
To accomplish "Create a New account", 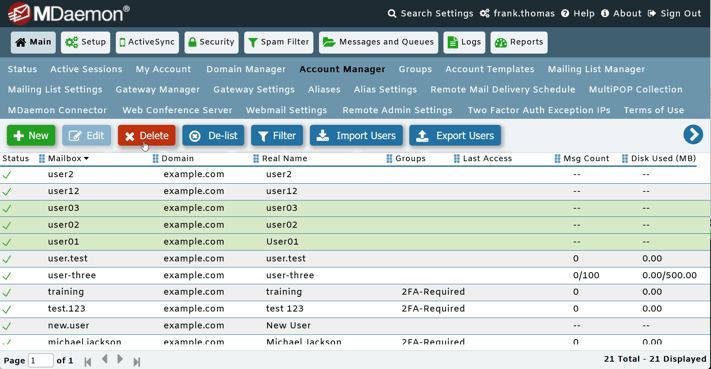I will [x=31, y=136].
